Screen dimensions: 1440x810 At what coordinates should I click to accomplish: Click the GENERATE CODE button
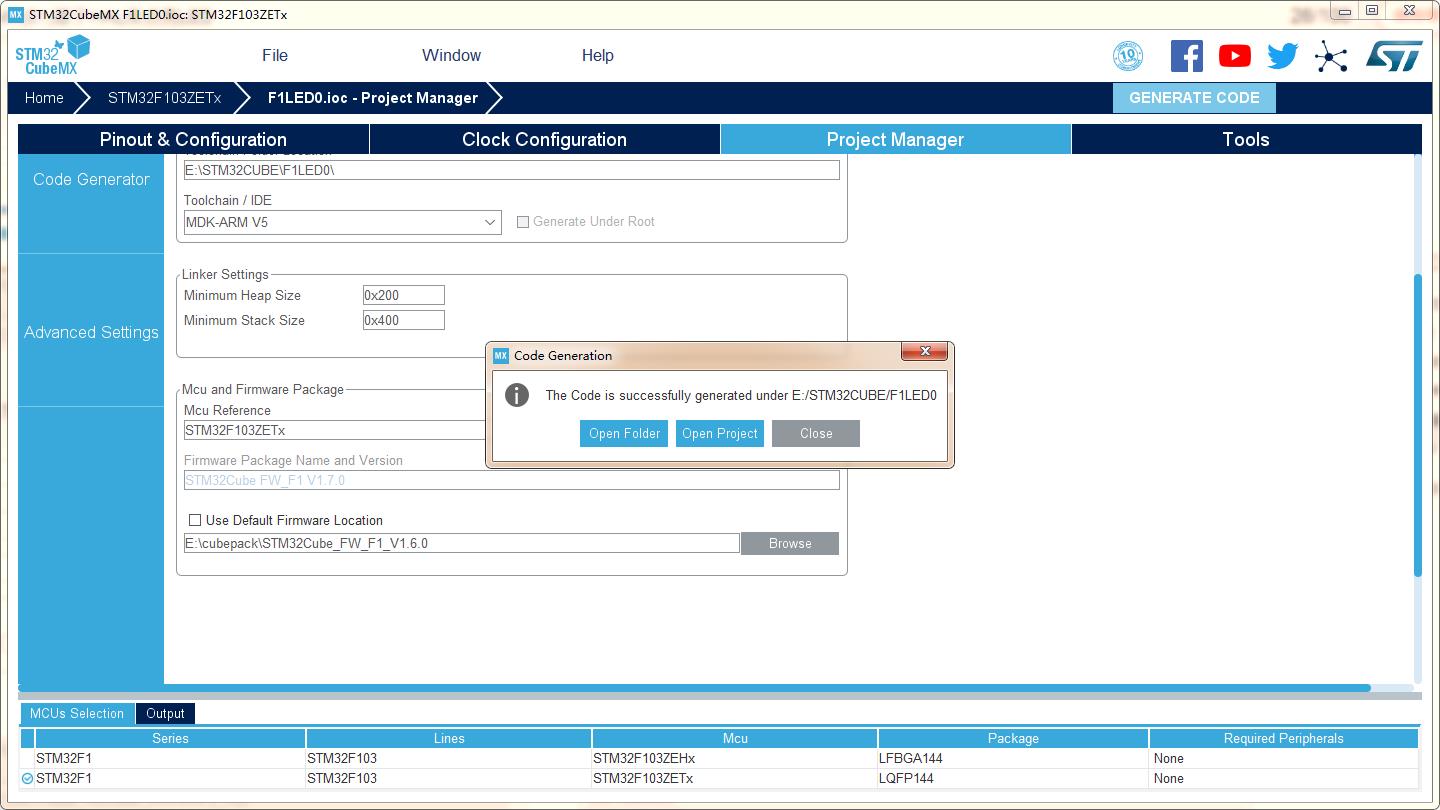click(x=1194, y=98)
